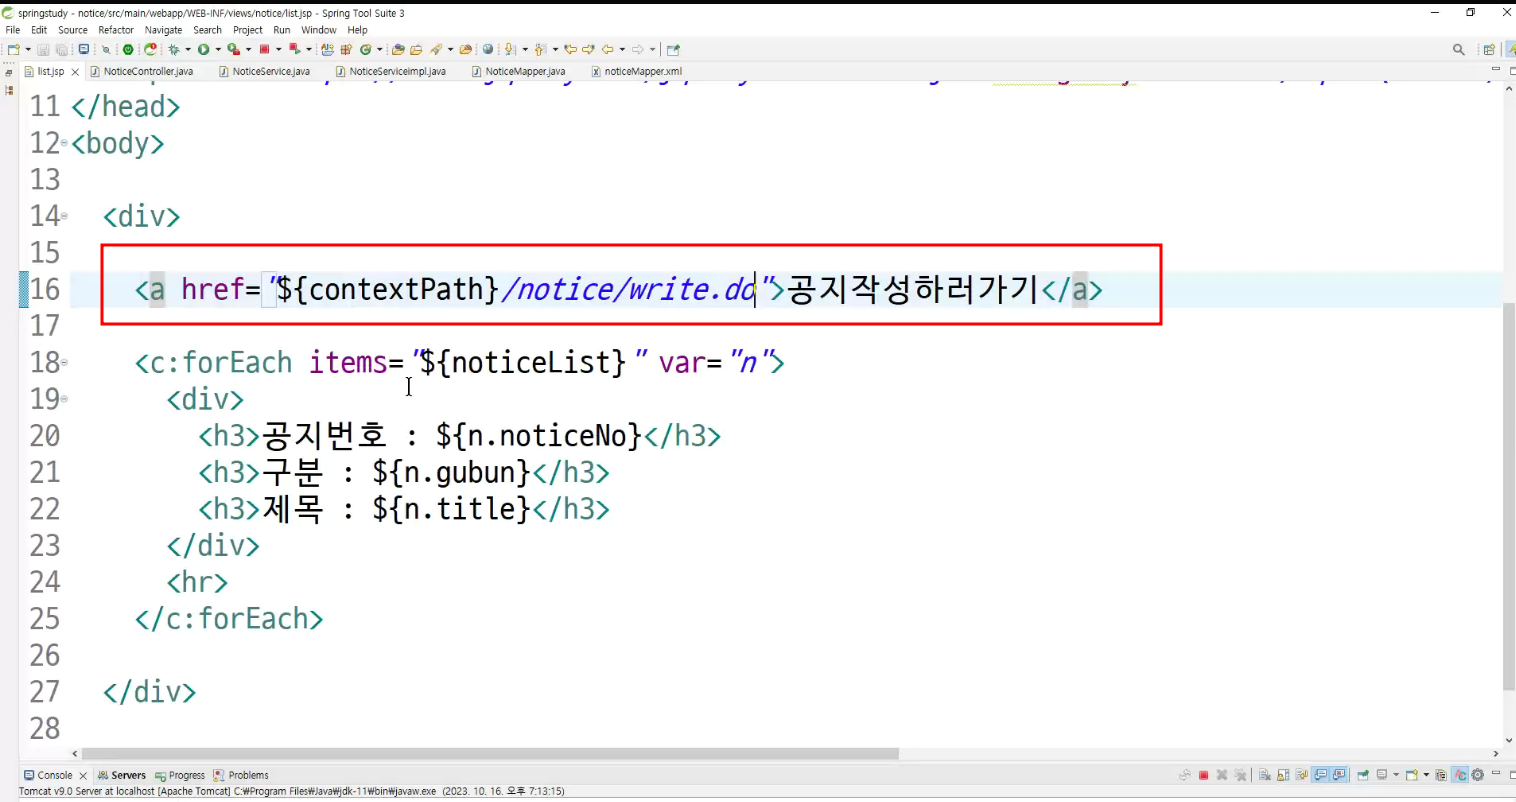Click the green Run button icon
Viewport: 1516px width, 802px height.
click(203, 49)
